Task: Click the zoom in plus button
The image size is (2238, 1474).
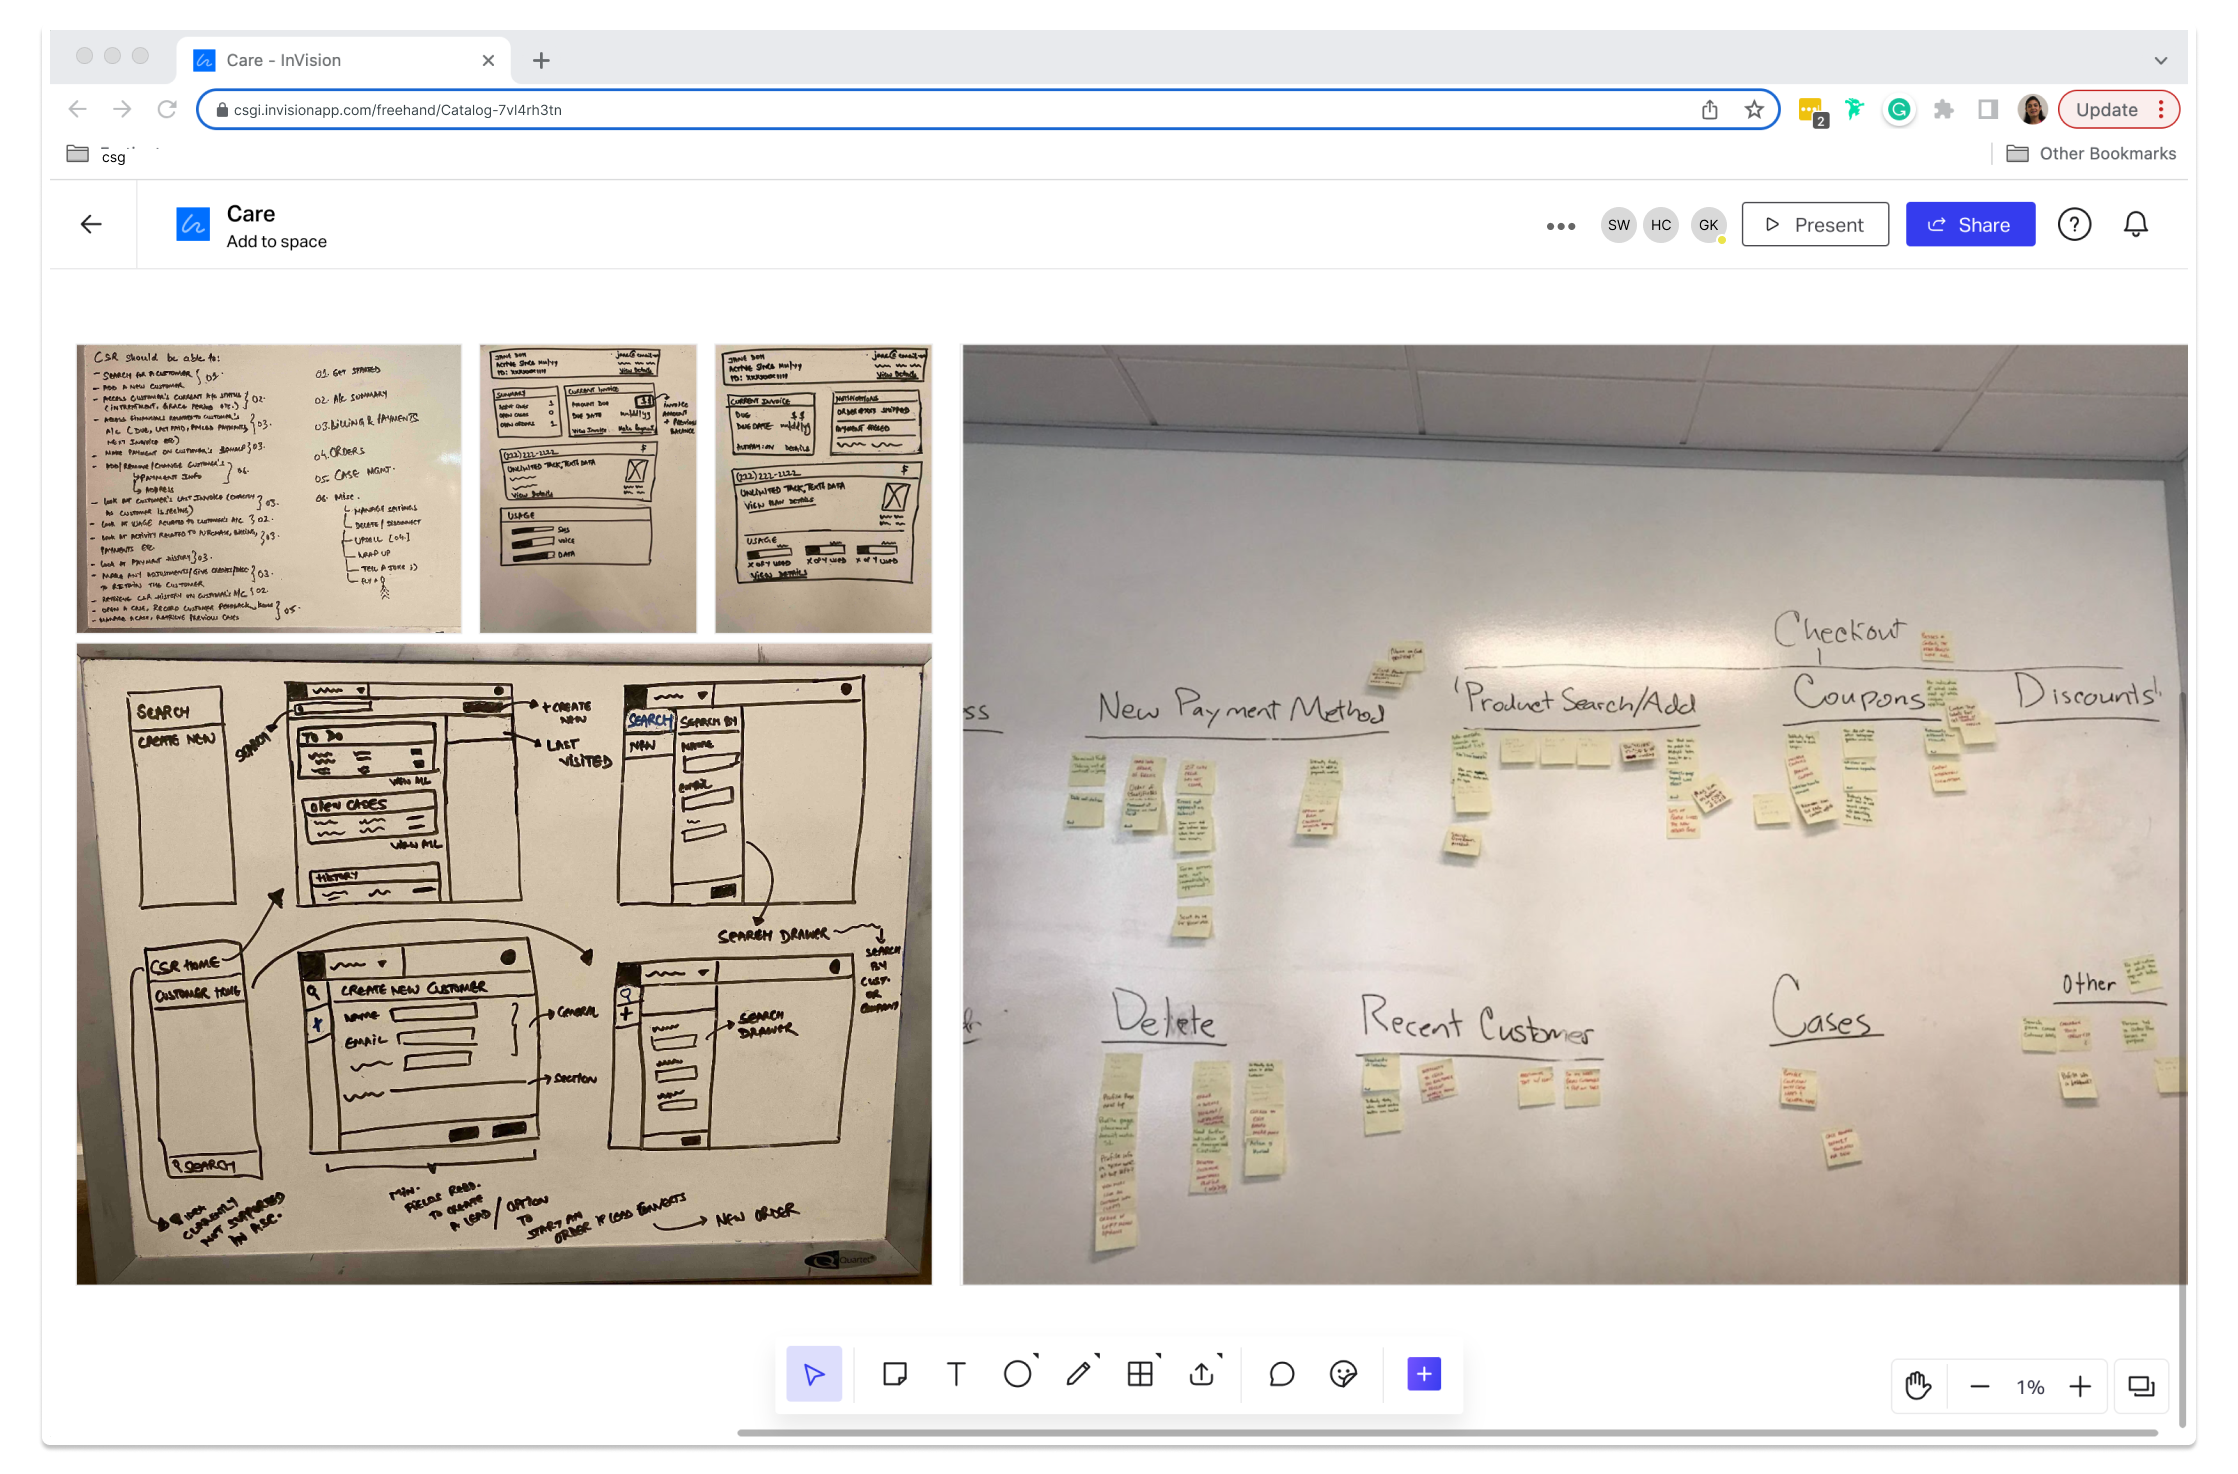Action: [2081, 1386]
